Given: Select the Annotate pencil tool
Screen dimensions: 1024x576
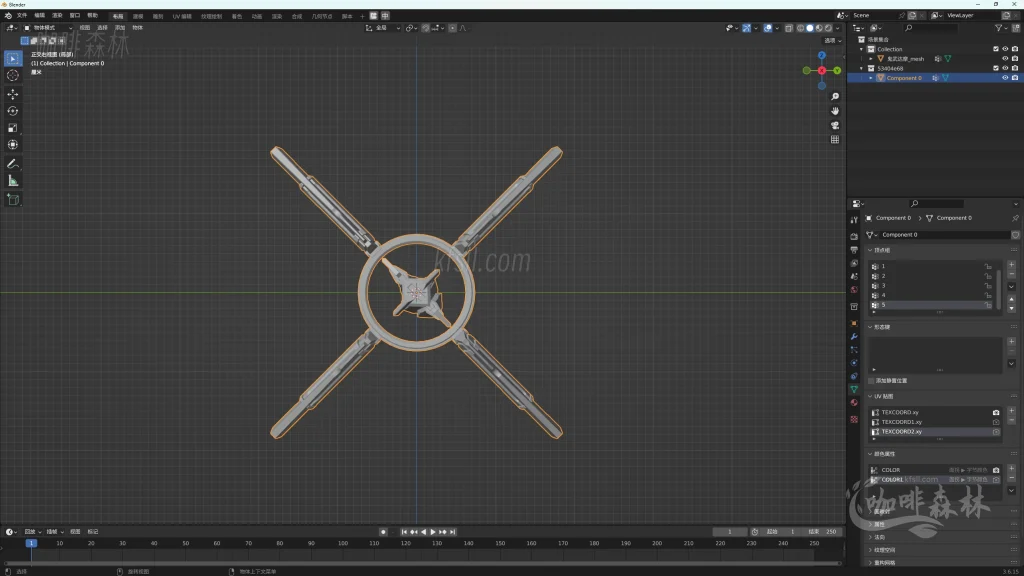Looking at the screenshot, I should pyautogui.click(x=13, y=163).
